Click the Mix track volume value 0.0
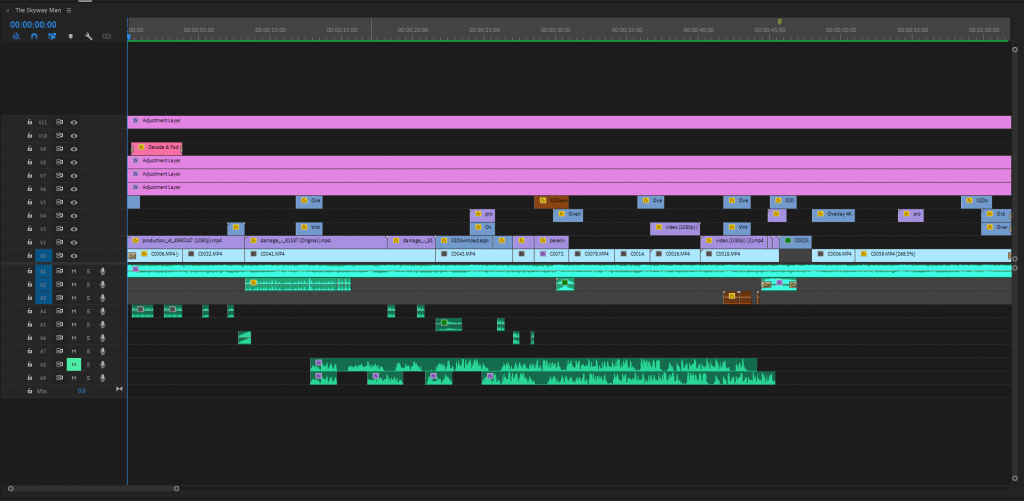This screenshot has height=501, width=1024. tap(81, 391)
